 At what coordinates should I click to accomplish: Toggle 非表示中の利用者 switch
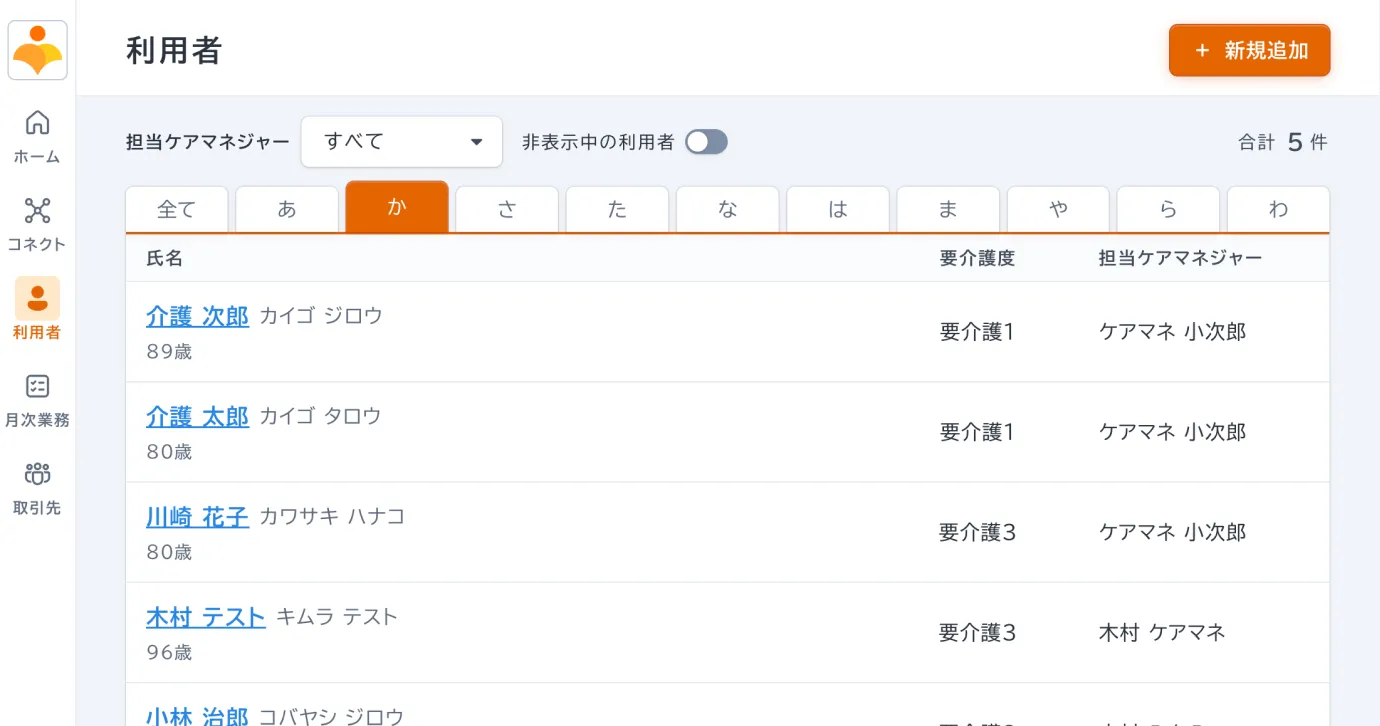point(706,142)
